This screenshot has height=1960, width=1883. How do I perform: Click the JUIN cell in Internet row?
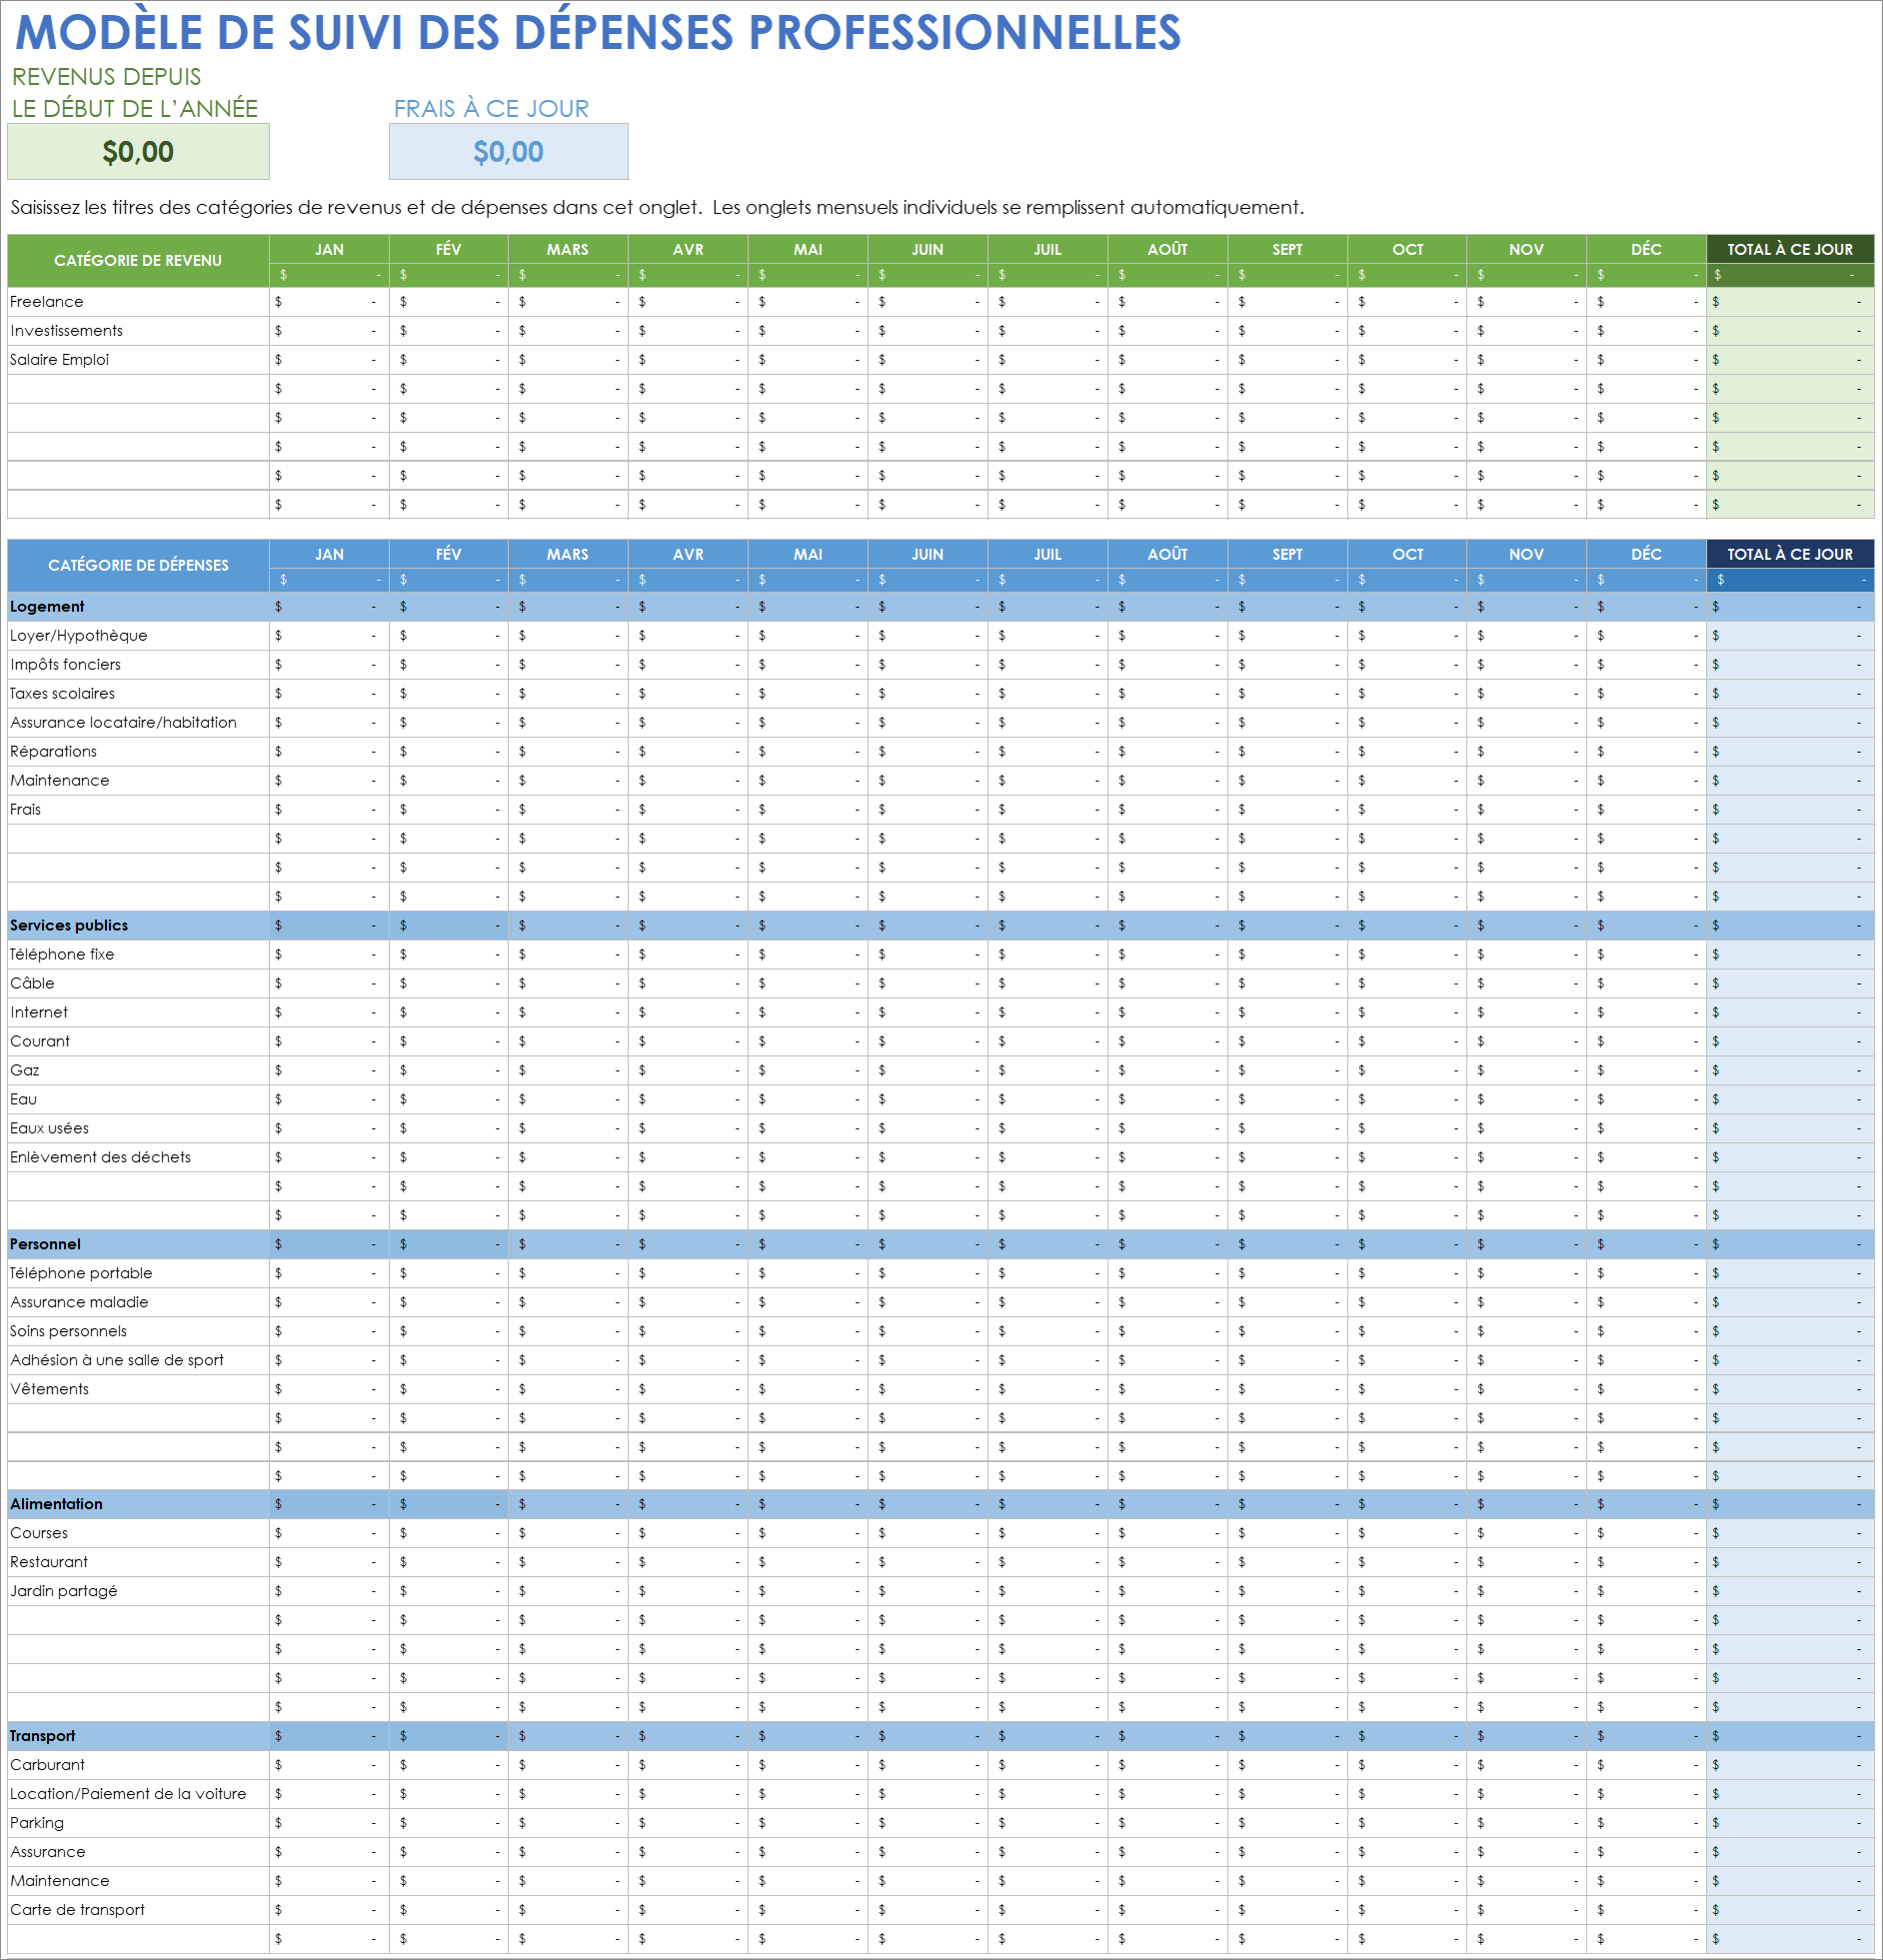pos(928,1013)
